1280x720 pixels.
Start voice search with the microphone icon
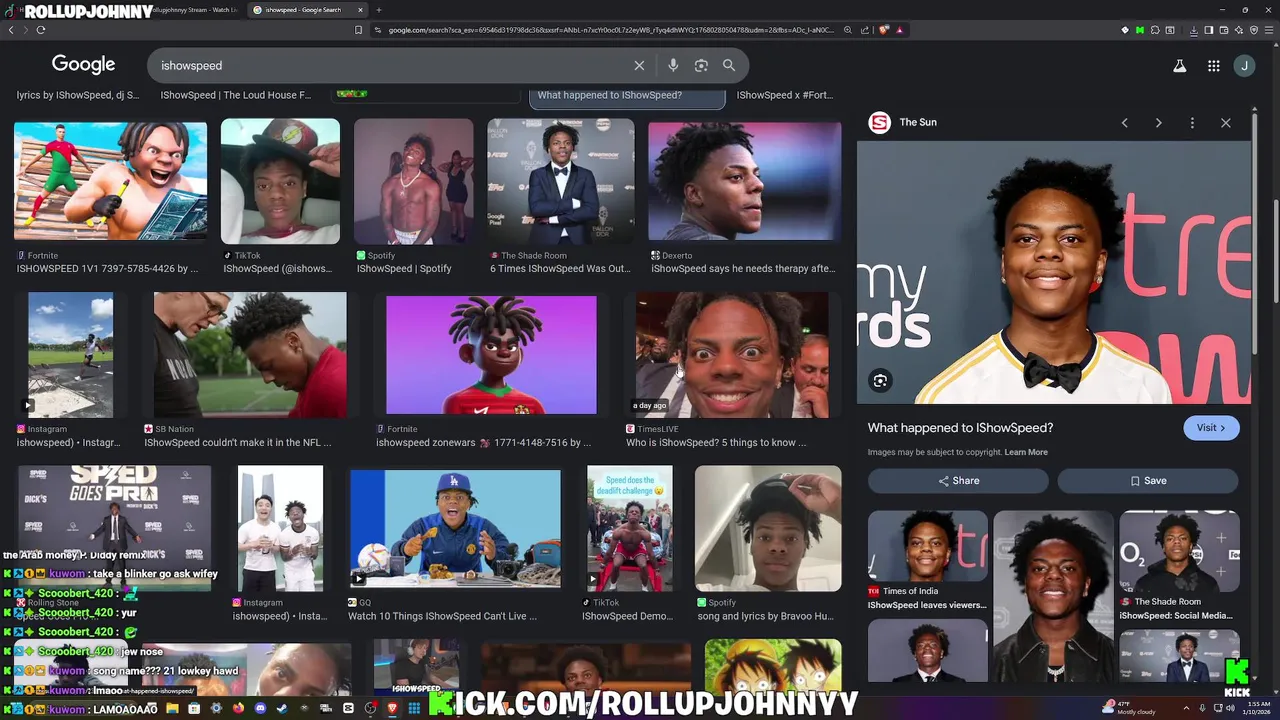tap(673, 65)
